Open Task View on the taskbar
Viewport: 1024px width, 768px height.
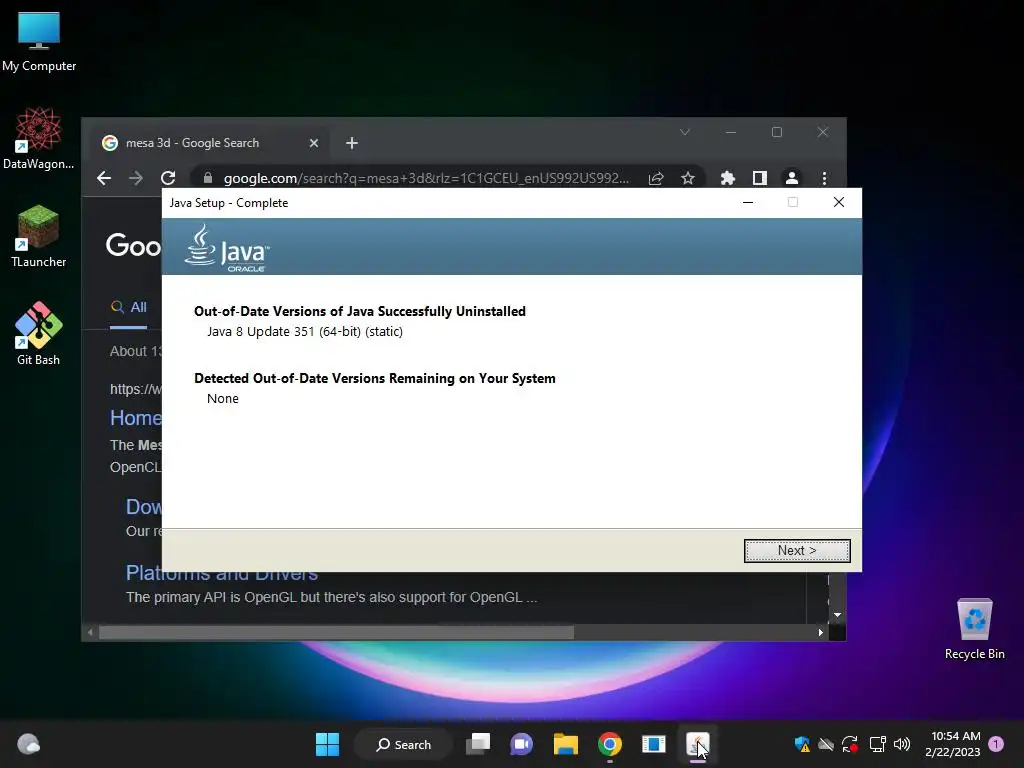pyautogui.click(x=477, y=744)
